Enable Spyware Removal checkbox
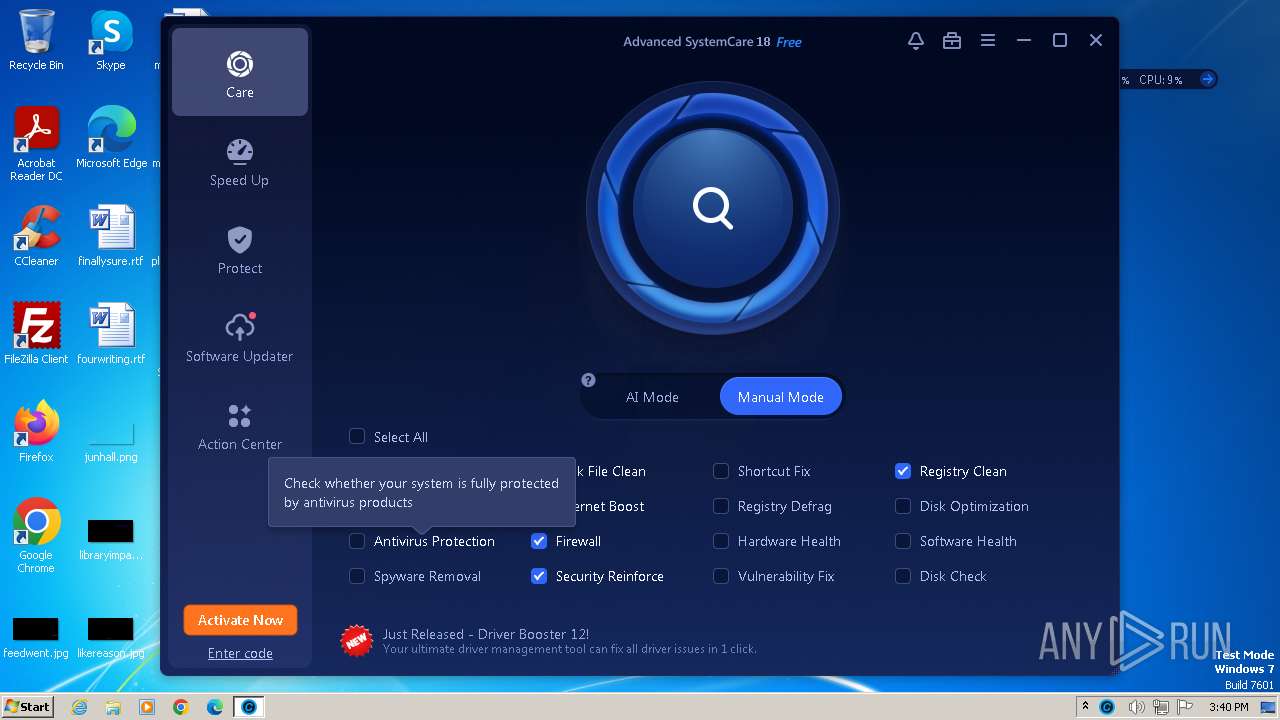 pos(357,576)
